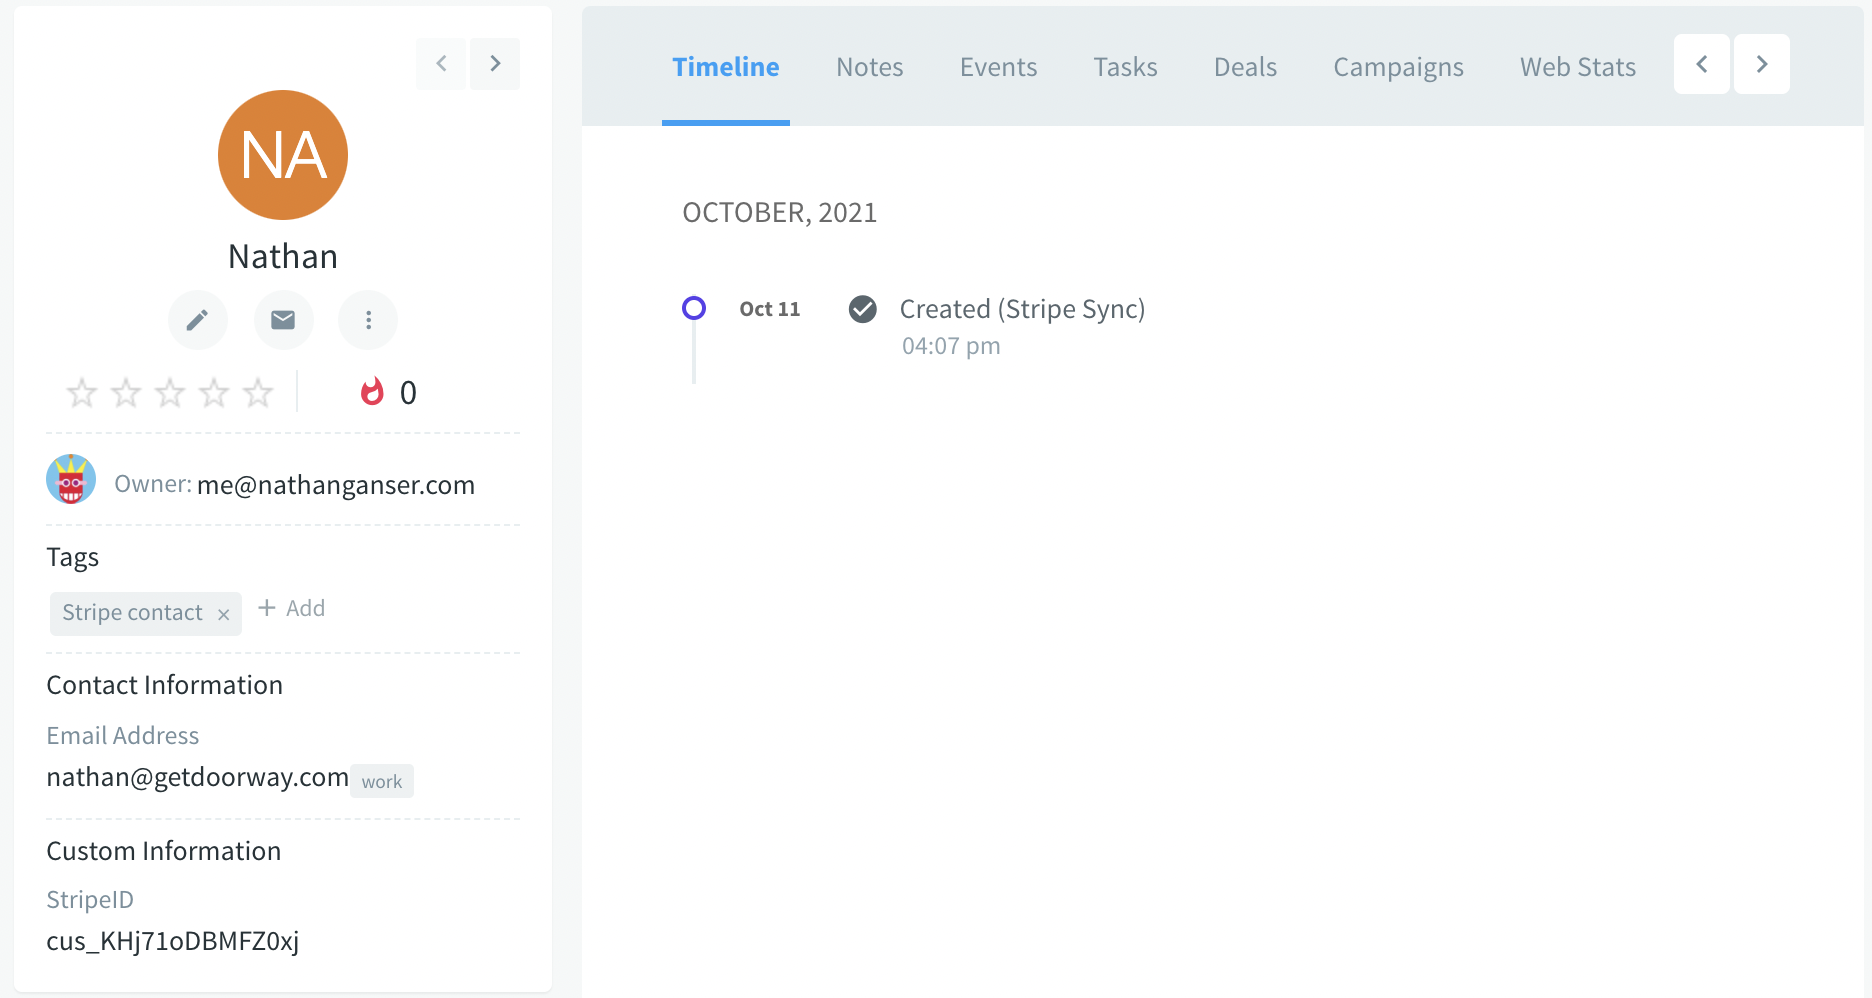Click the flame lead score icon

pyautogui.click(x=372, y=392)
